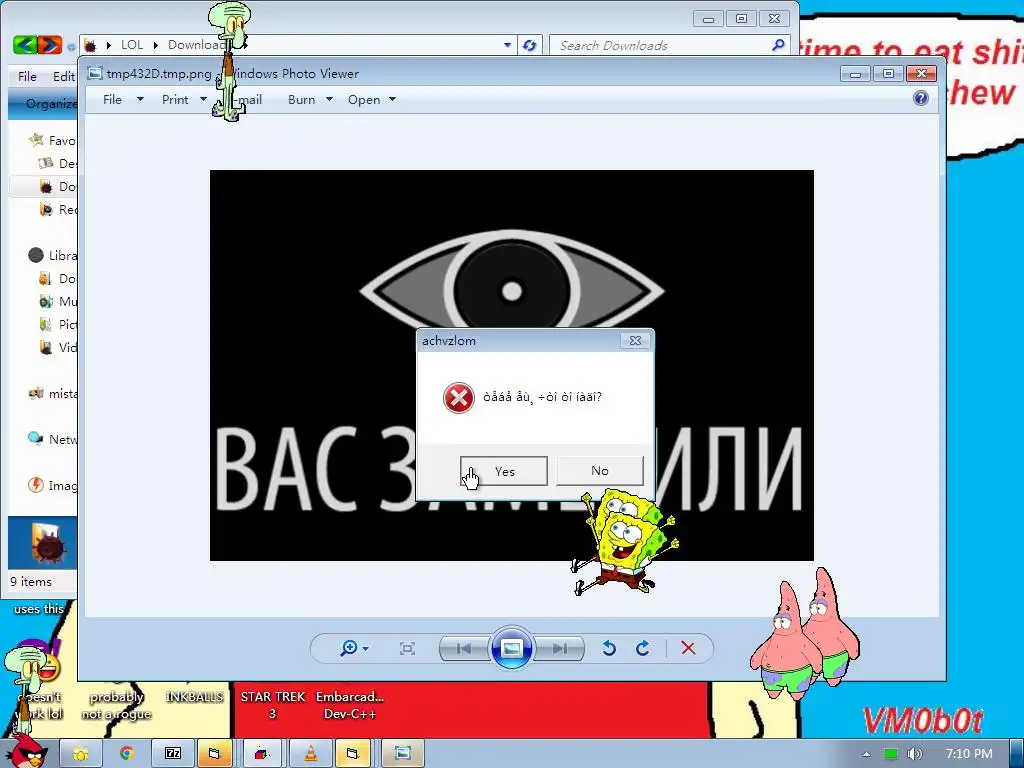Viewport: 1024px width, 768px height.
Task: Expand the Burn dropdown arrow
Action: [329, 99]
